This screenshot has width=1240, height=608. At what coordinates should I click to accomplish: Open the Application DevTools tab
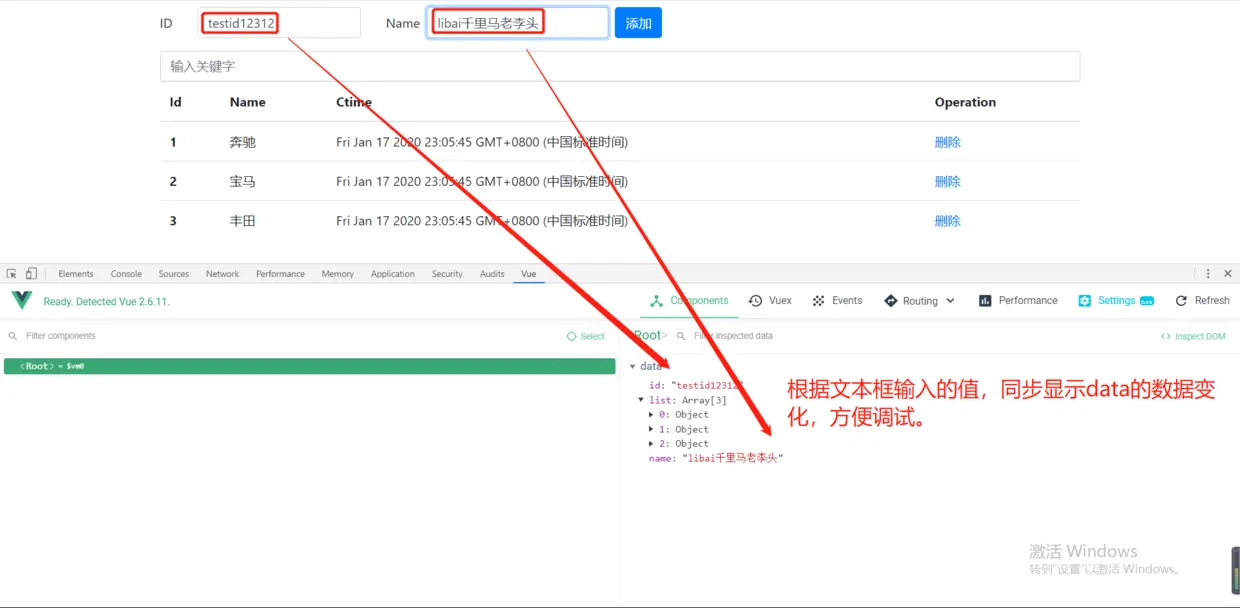coord(393,273)
